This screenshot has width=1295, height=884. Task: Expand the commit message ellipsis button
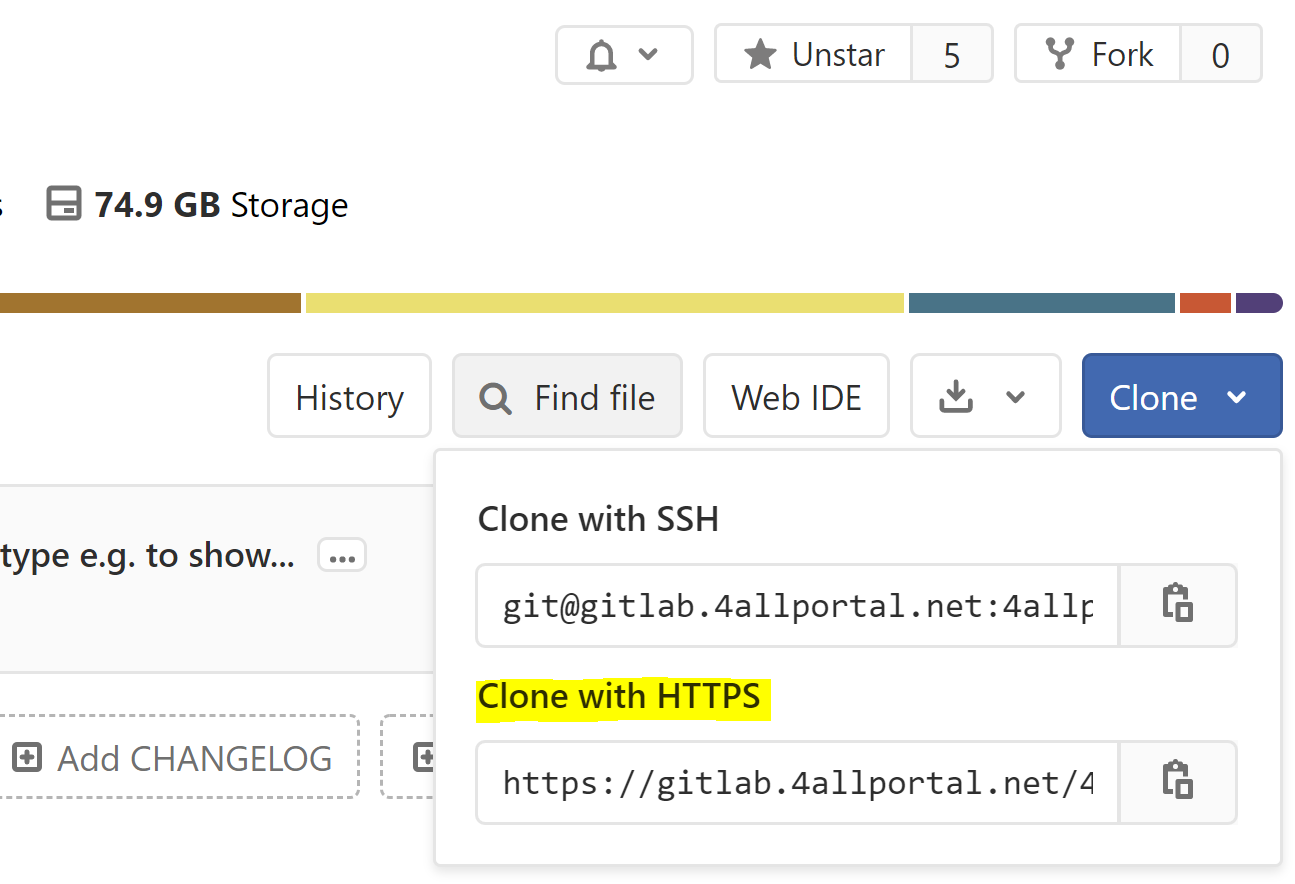point(342,556)
